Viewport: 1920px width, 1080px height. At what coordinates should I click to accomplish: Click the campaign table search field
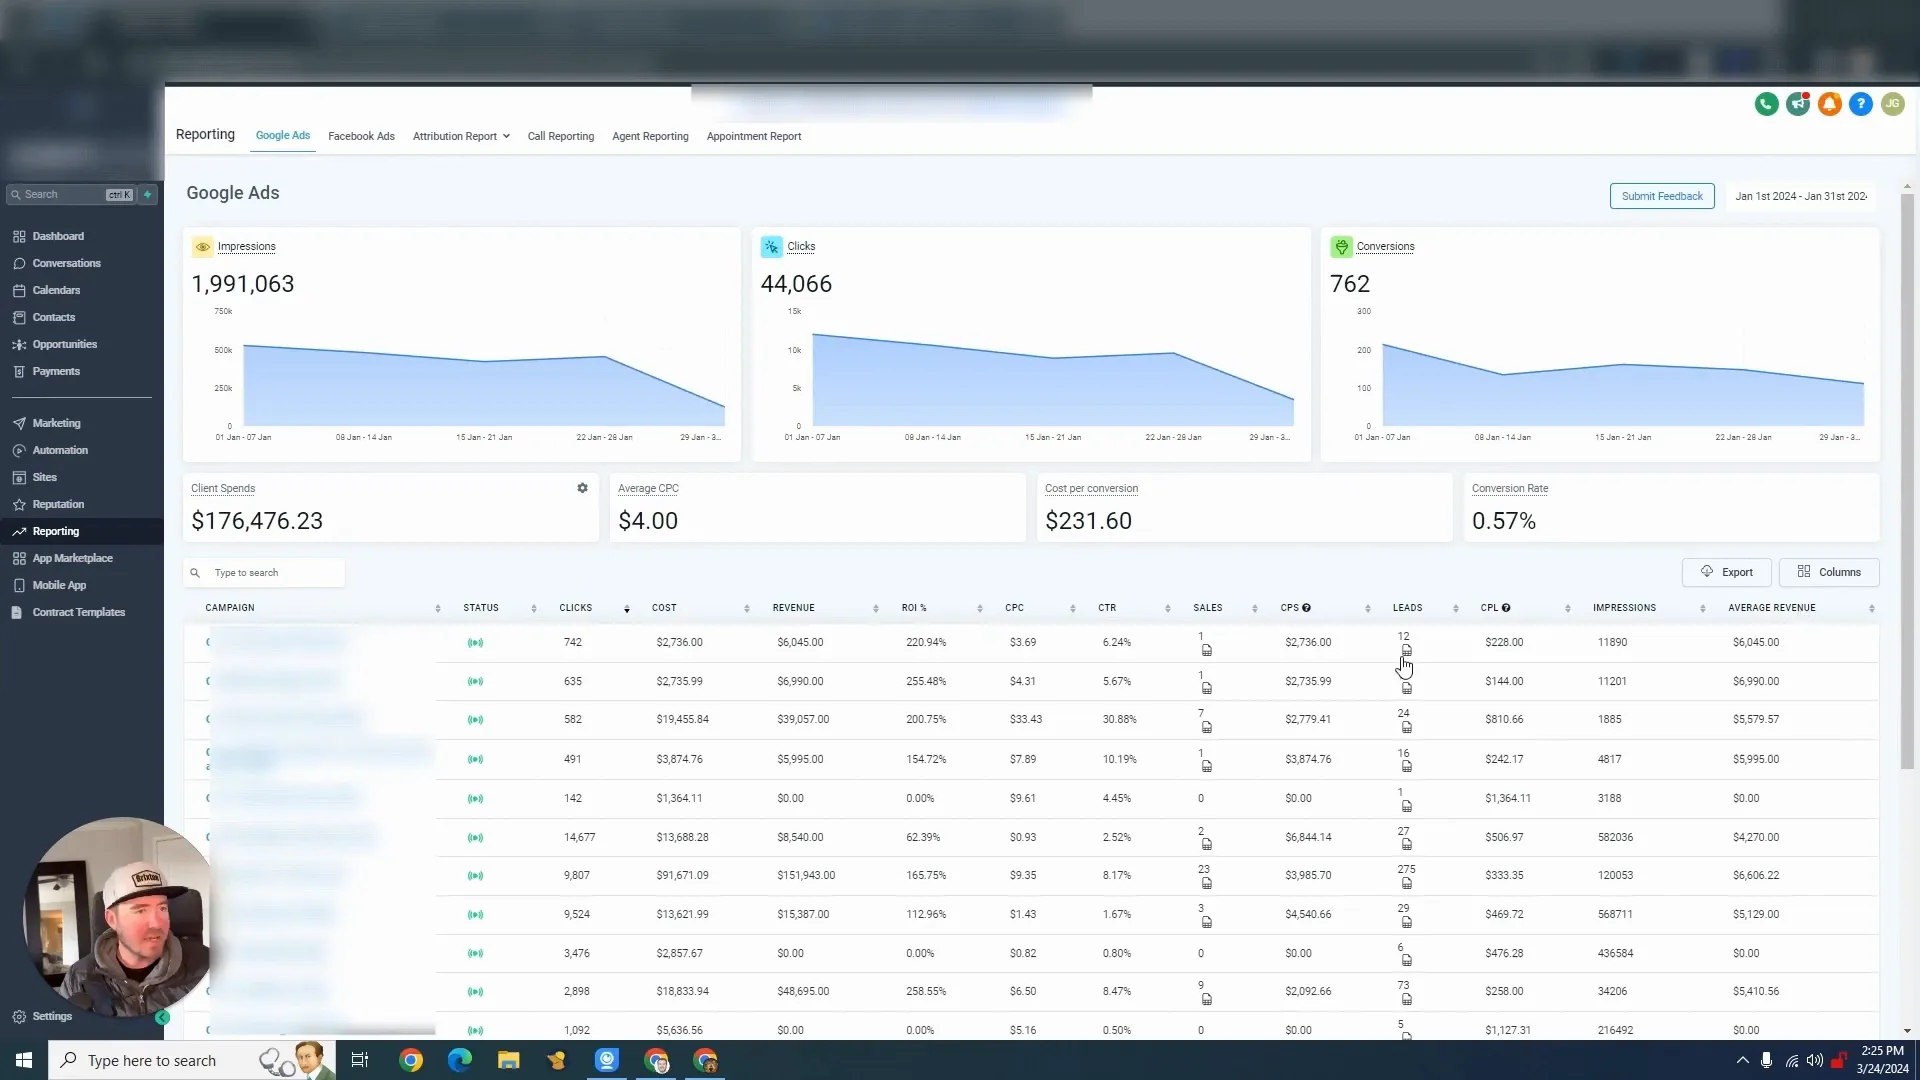[x=264, y=573]
